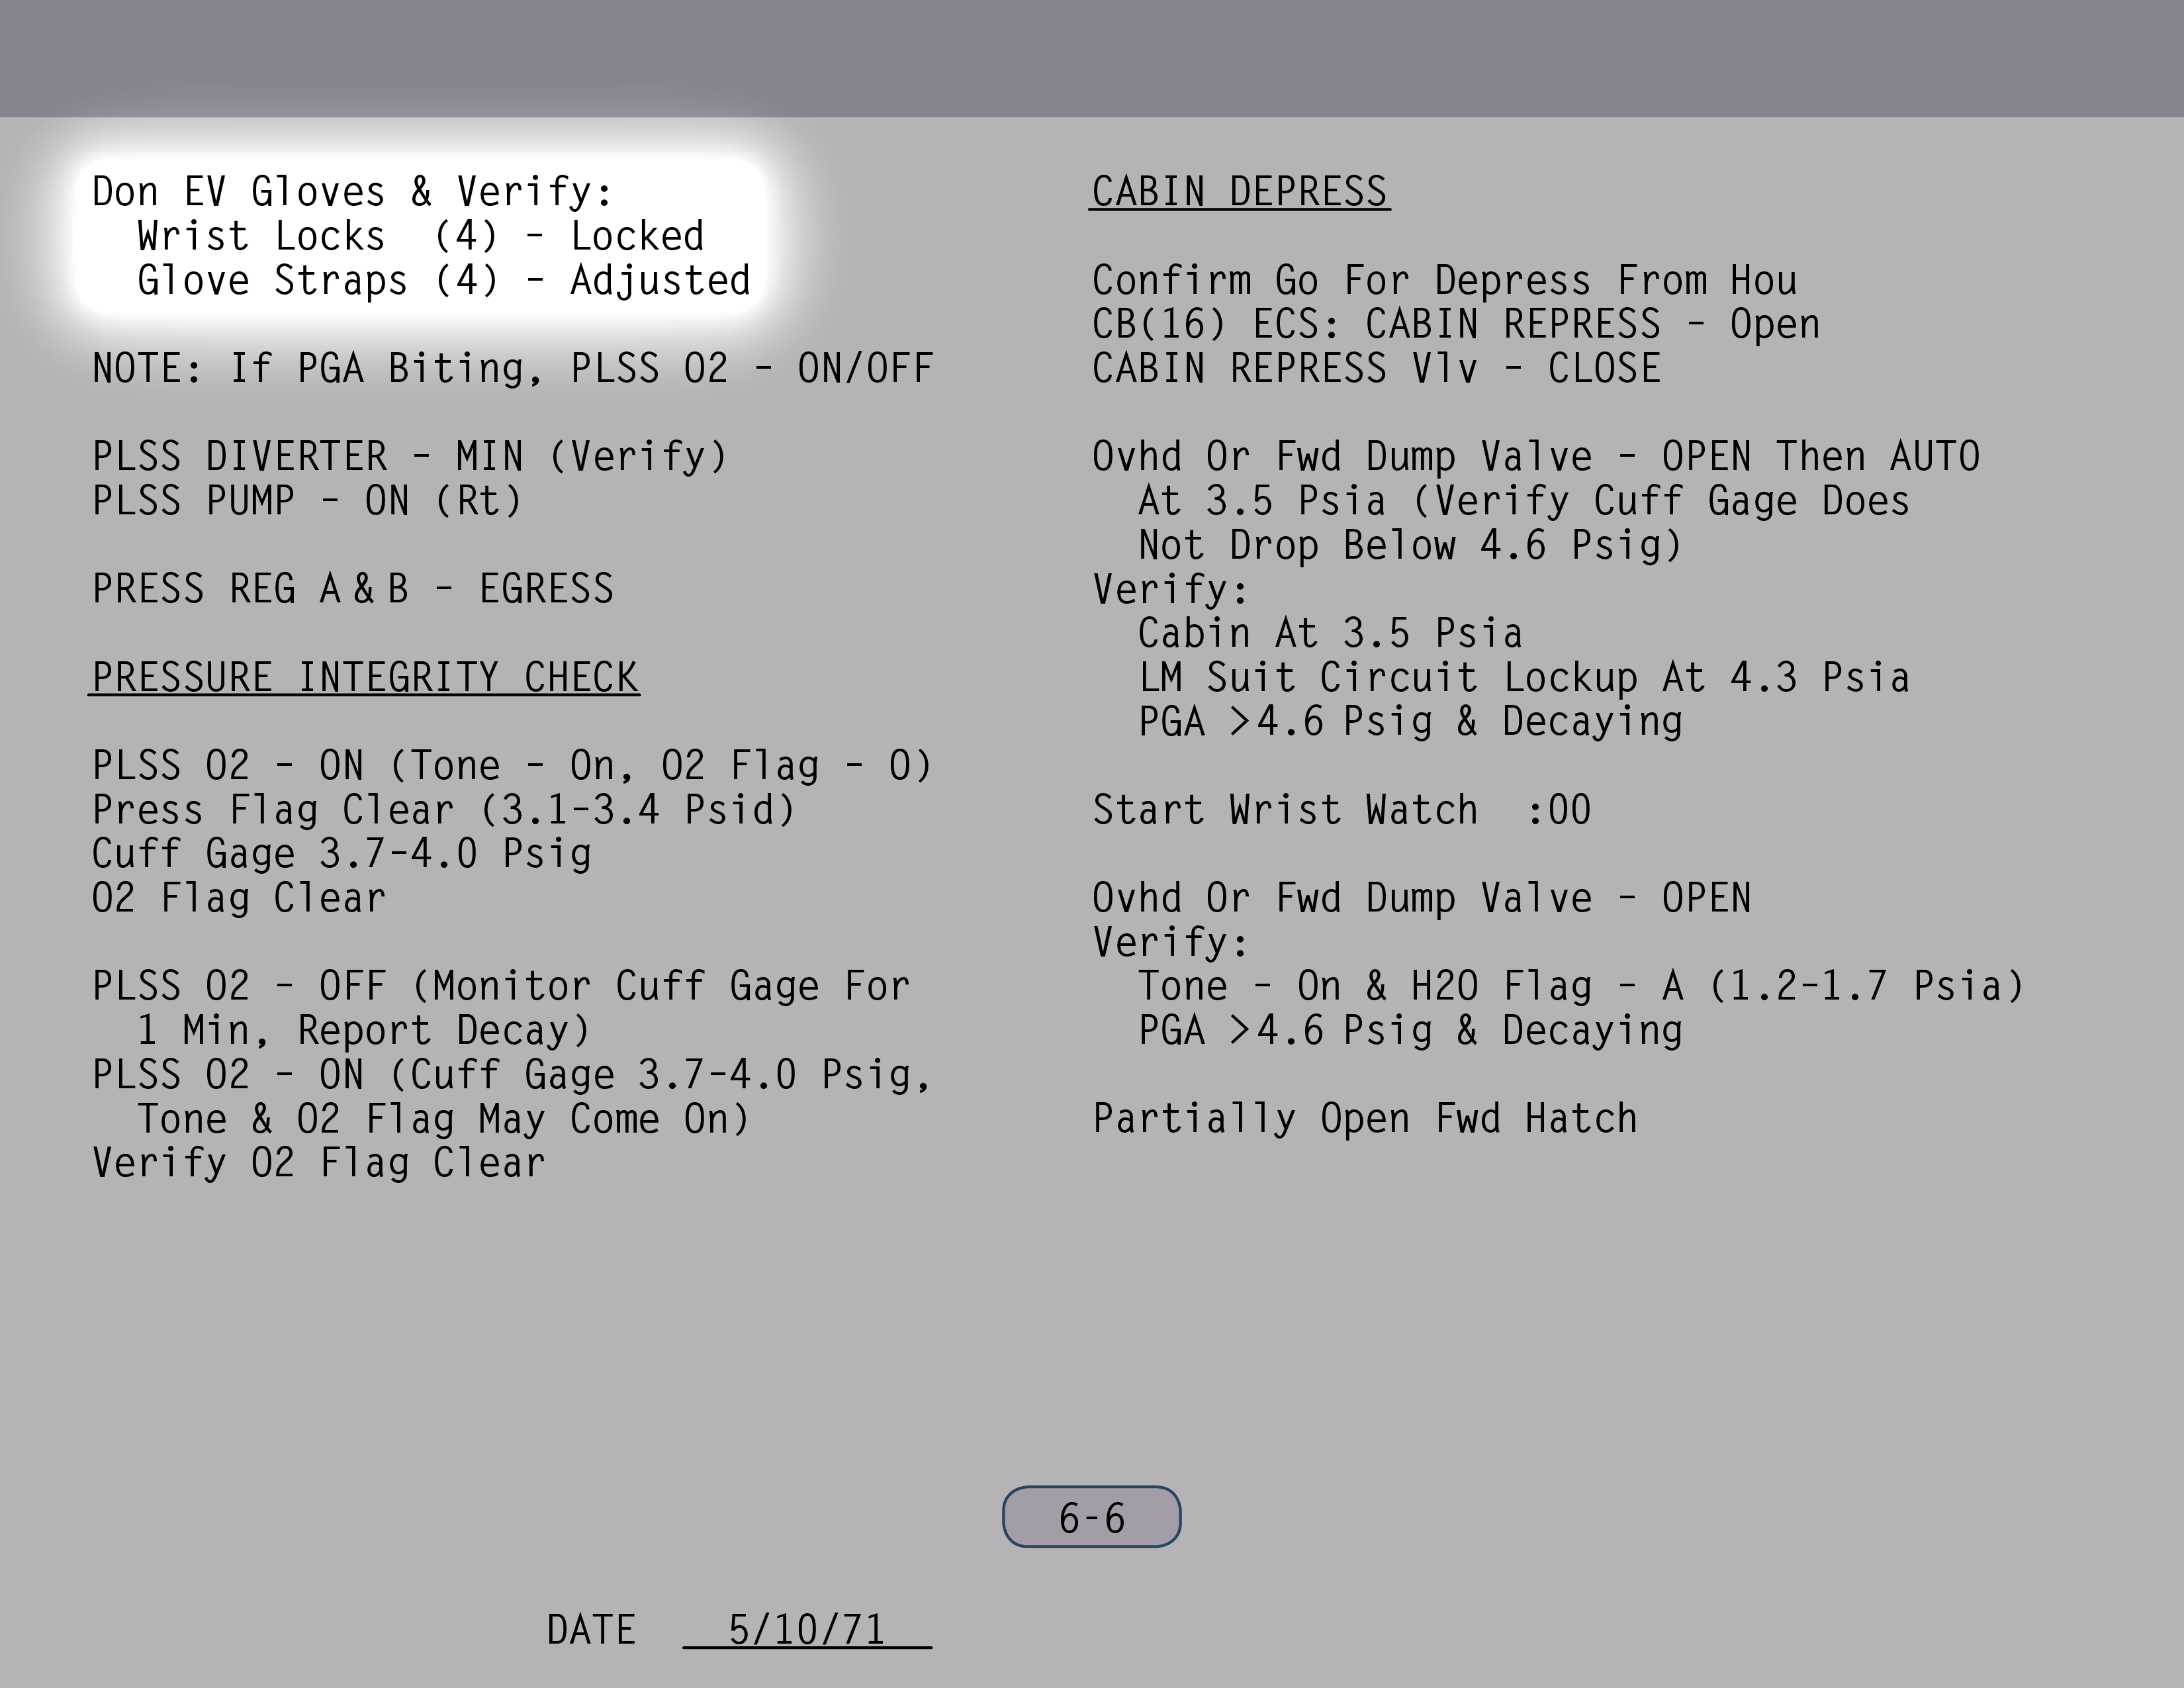Select PLSS DIVERTER - MIN (Verify) step

click(x=409, y=457)
